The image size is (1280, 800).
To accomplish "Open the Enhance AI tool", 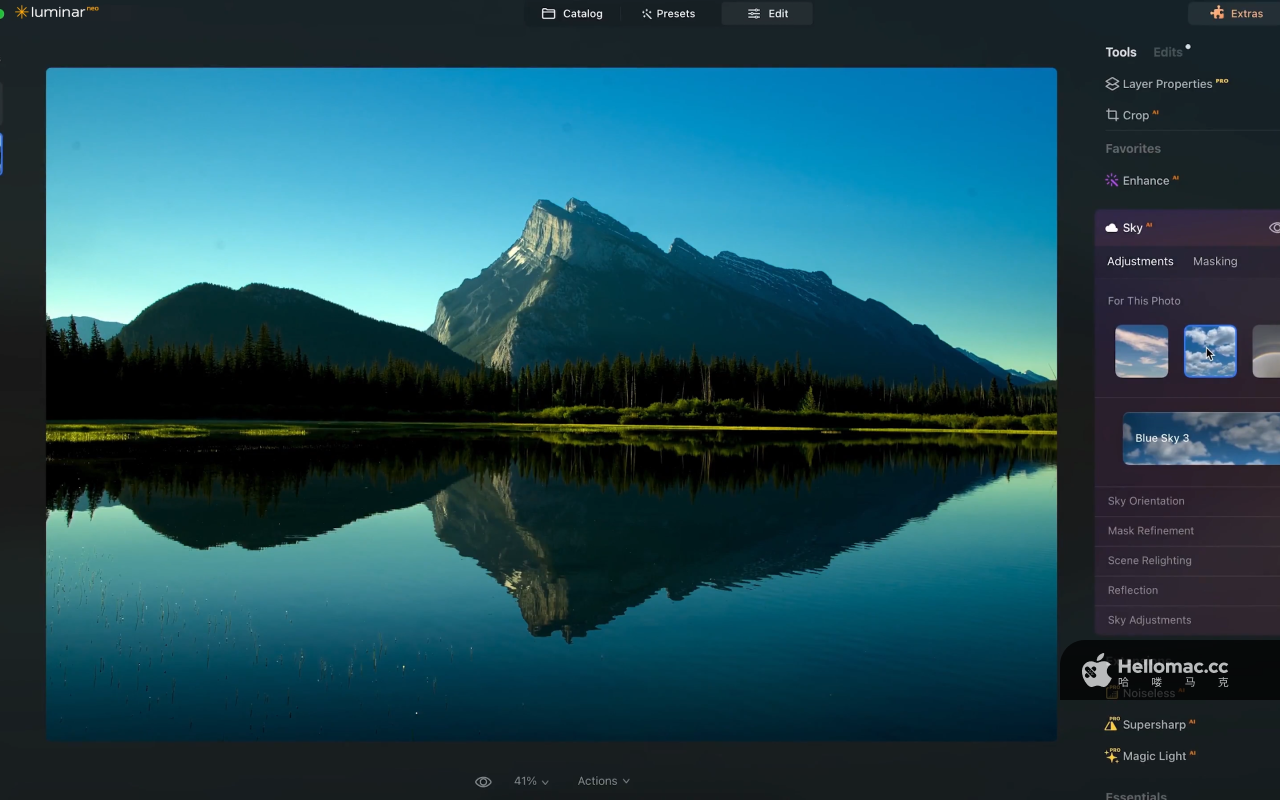I will tap(1142, 181).
